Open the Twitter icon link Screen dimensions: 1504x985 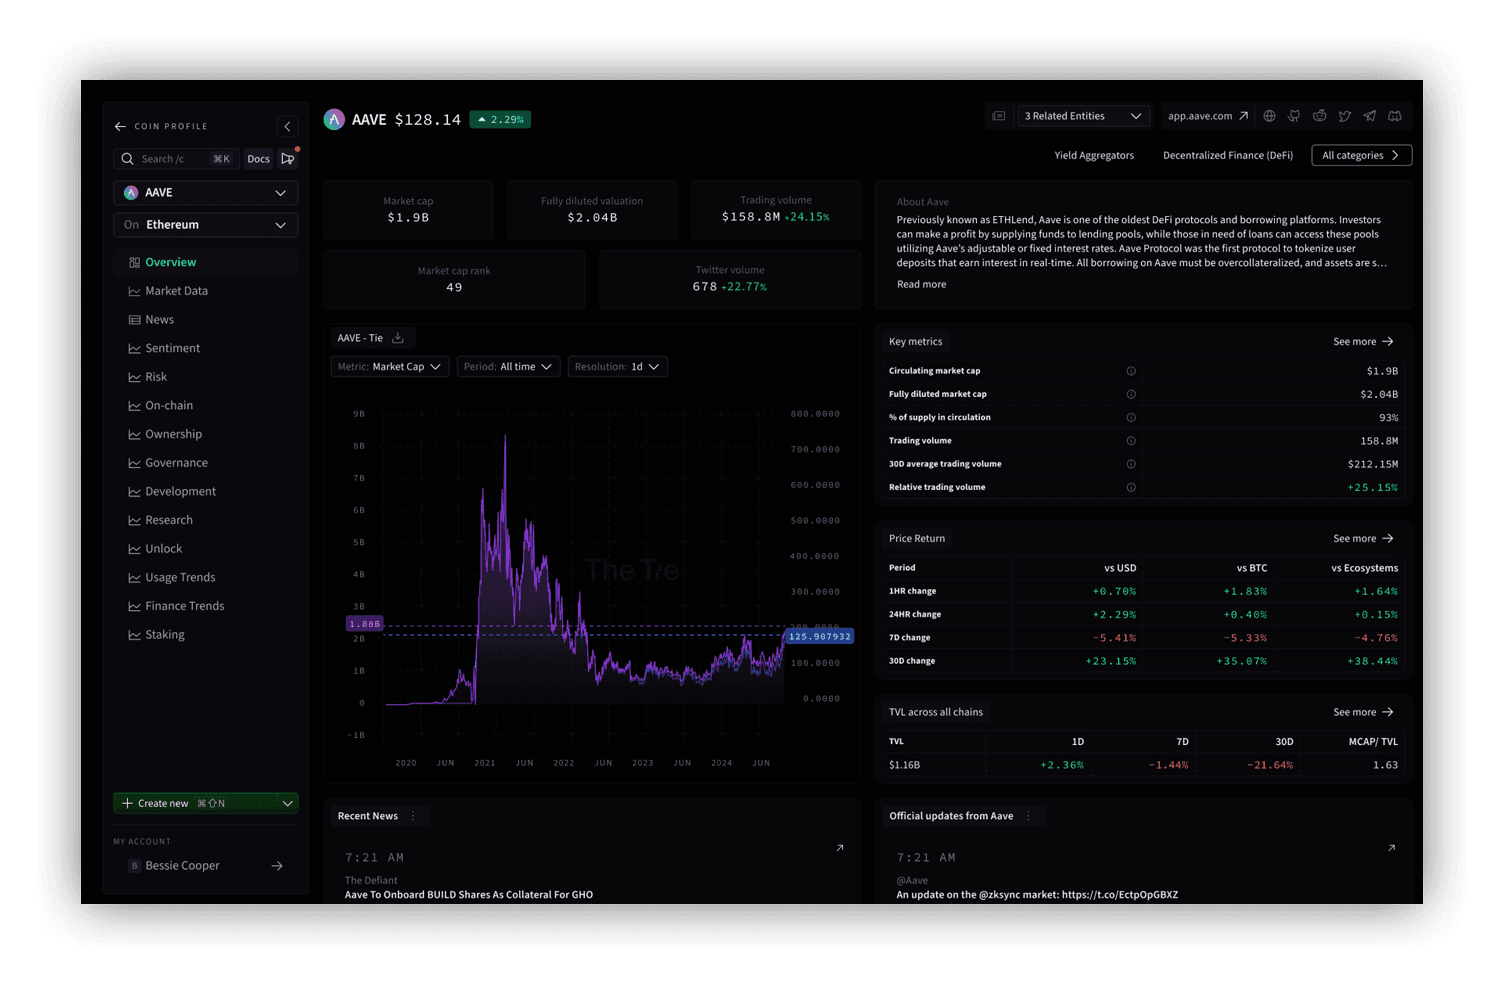coord(1344,116)
